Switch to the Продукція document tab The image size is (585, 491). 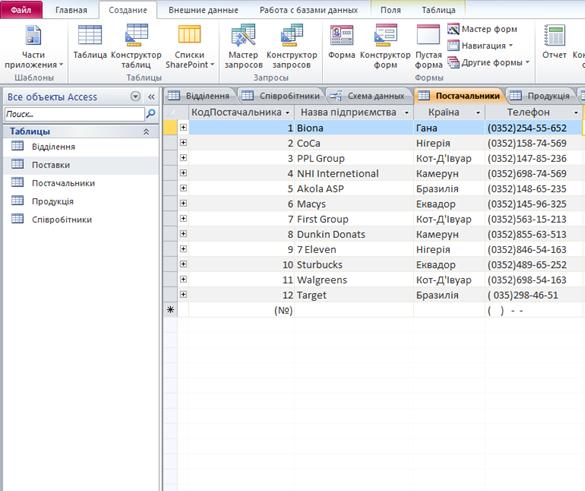pos(540,96)
